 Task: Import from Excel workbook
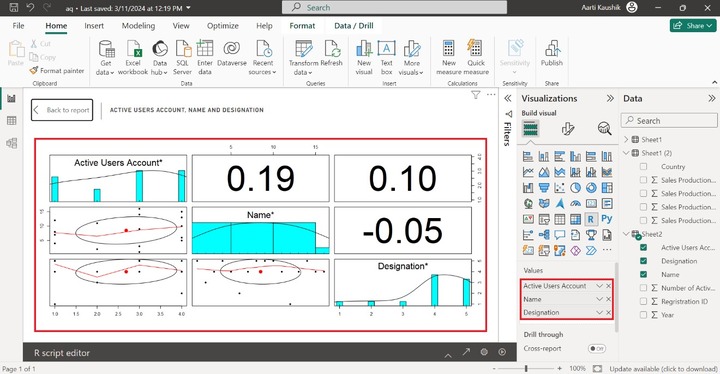133,57
